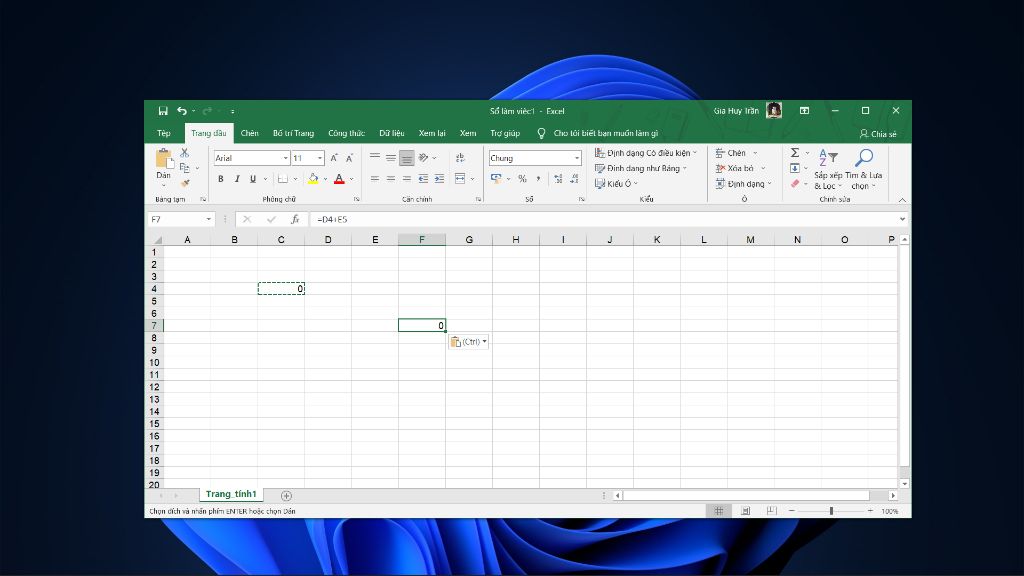Click the Ribbon Display Options icon
The height and width of the screenshot is (576, 1024).
coord(805,111)
